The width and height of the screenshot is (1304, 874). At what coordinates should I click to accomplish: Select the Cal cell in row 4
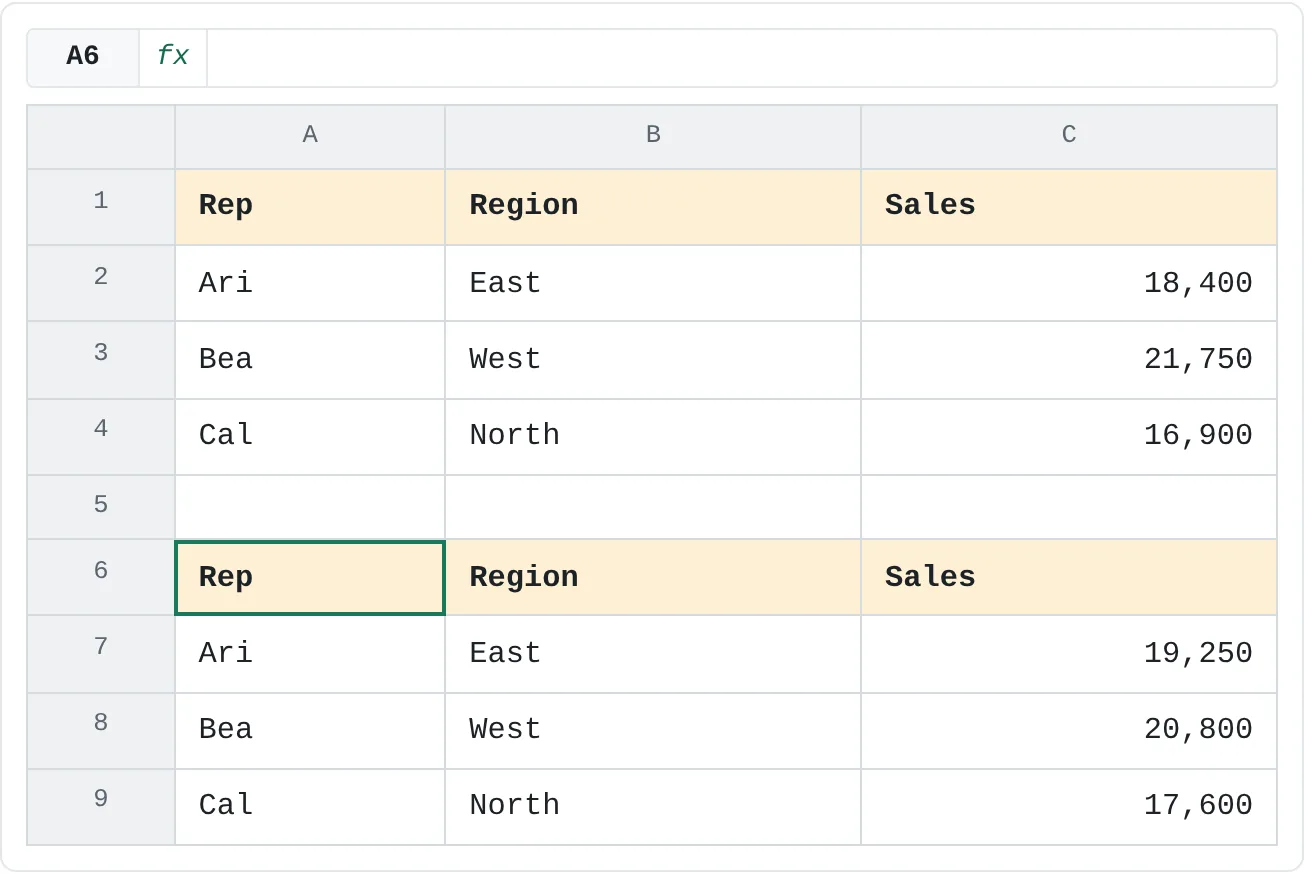pyautogui.click(x=310, y=437)
